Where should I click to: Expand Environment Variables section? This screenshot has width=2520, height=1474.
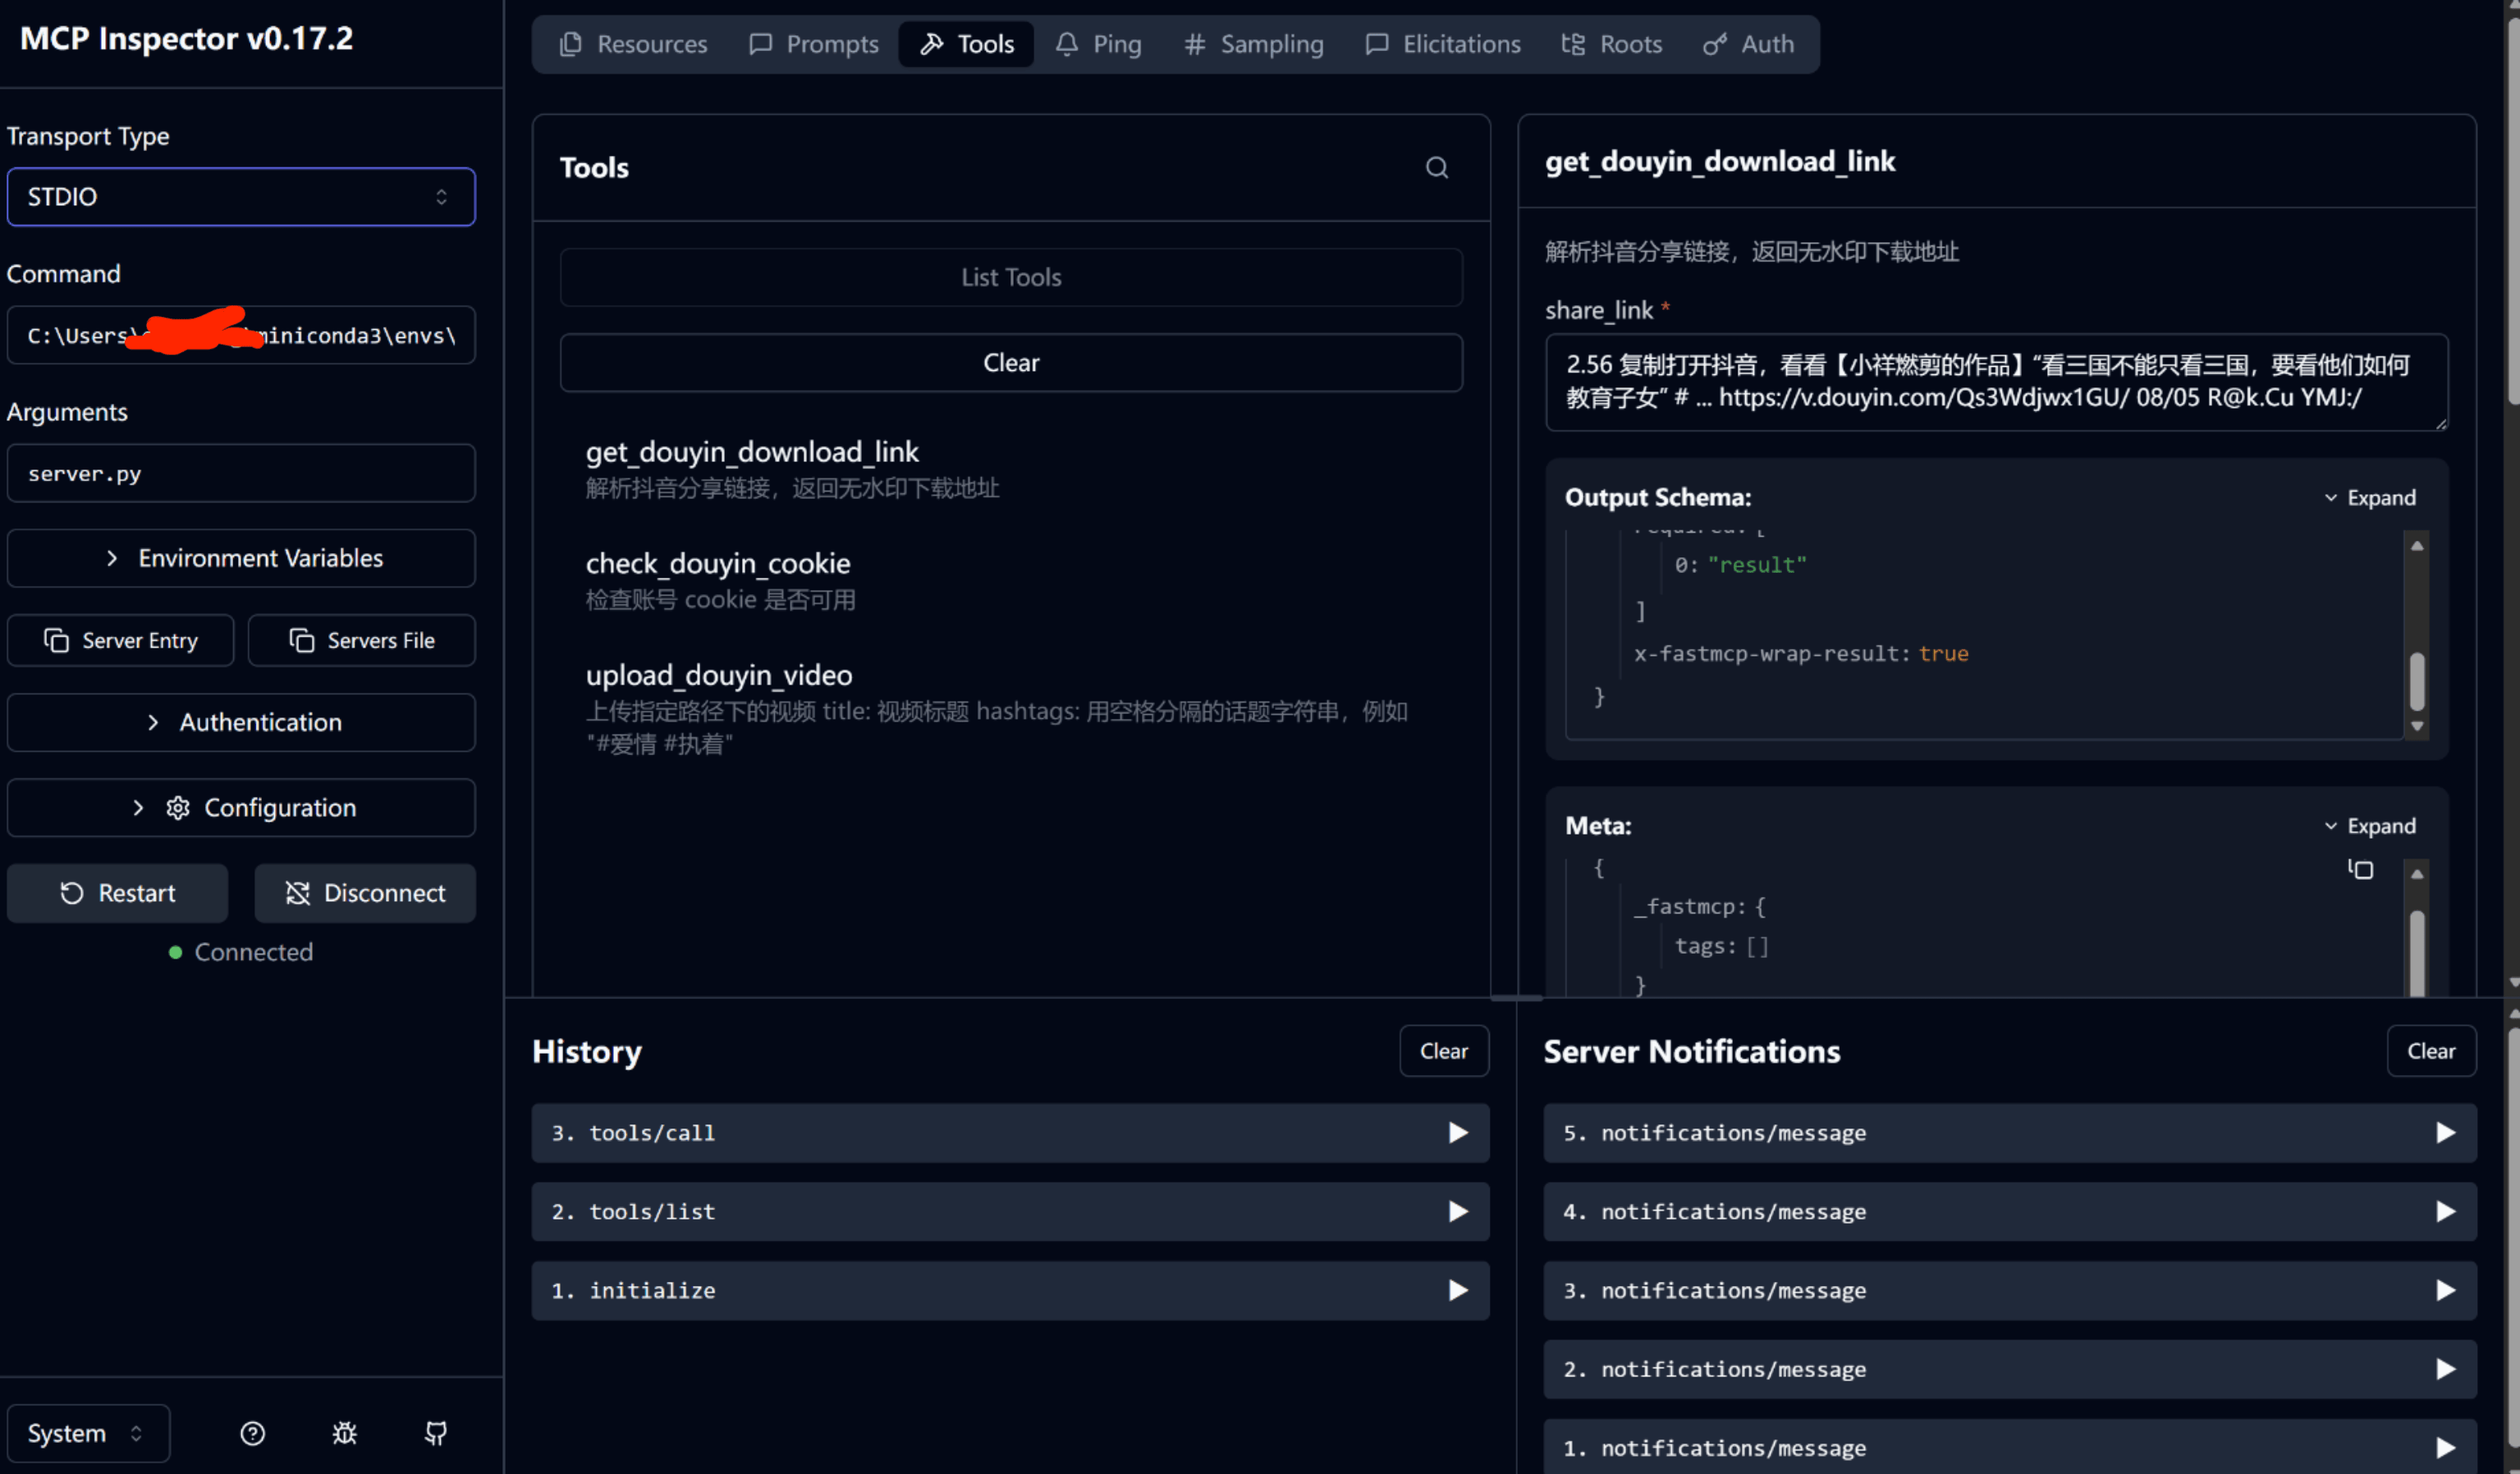[241, 558]
